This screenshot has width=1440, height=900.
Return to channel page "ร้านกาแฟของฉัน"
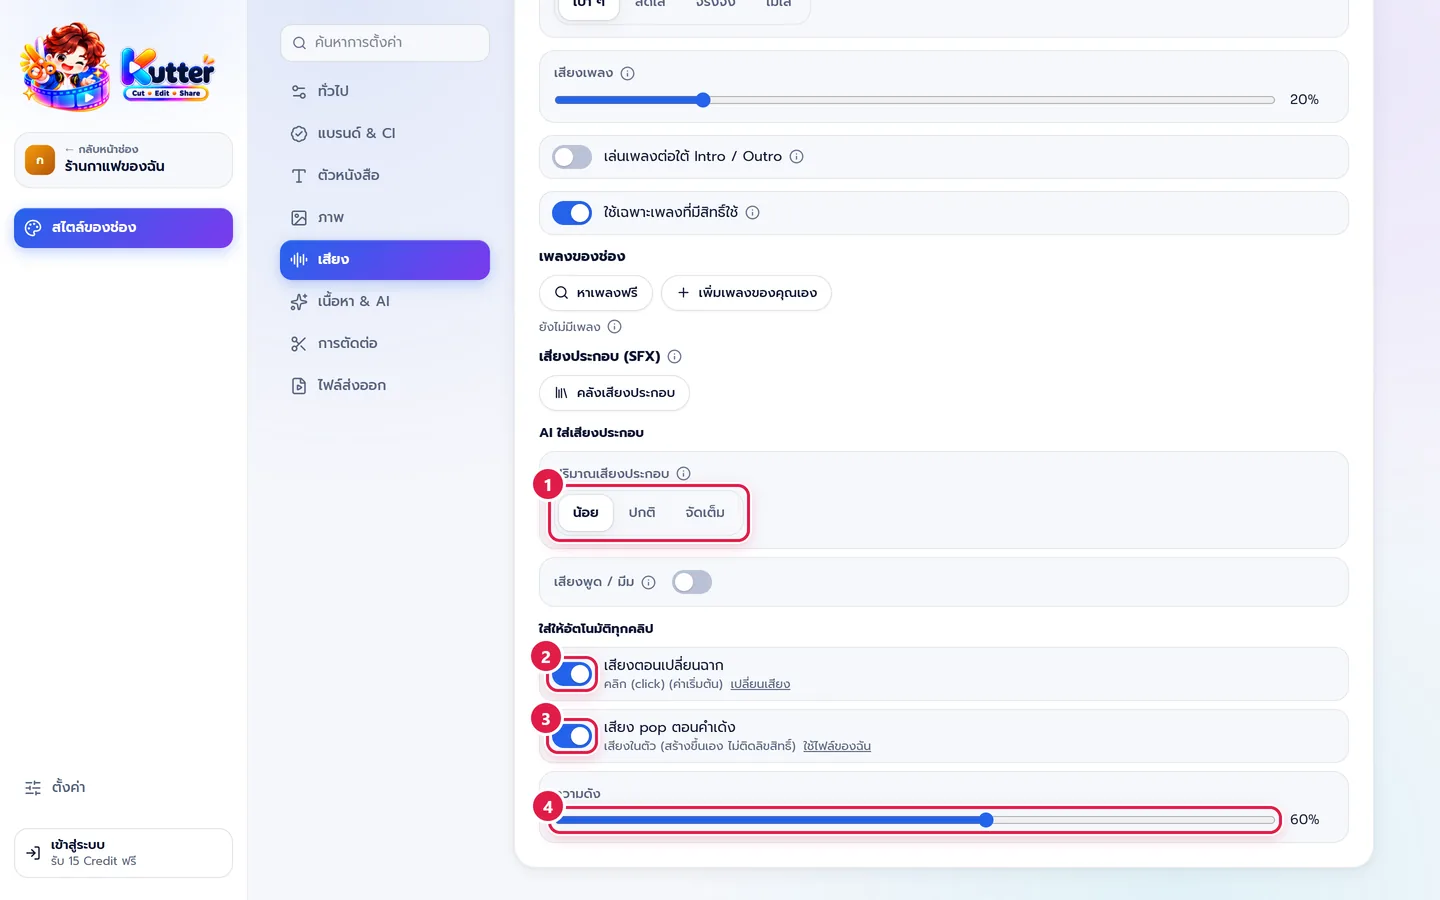(123, 160)
